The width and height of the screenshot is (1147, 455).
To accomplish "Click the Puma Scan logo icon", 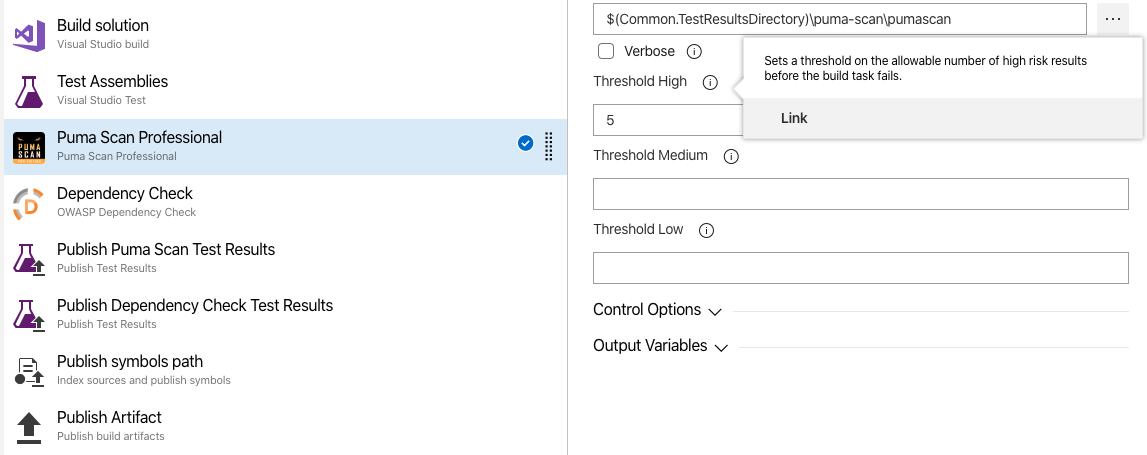I will 29,148.
